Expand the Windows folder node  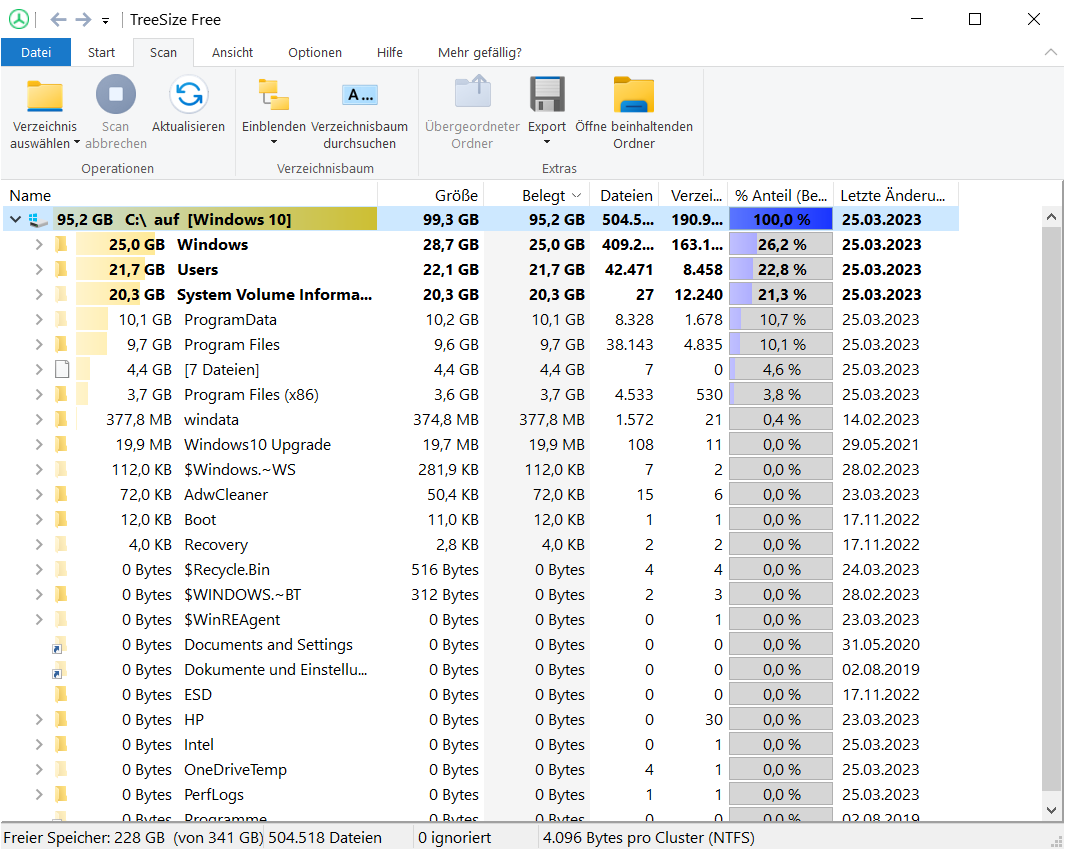(x=39, y=245)
